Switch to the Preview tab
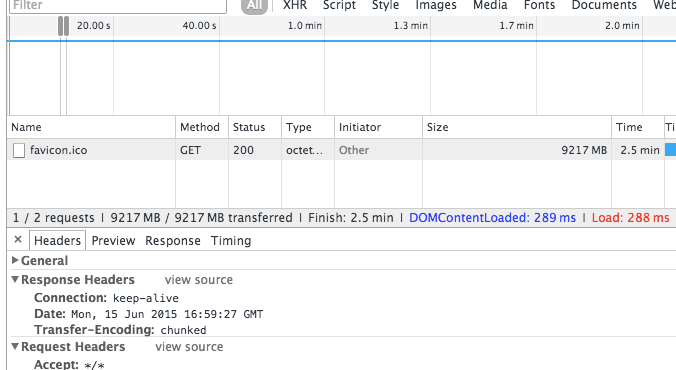 (x=113, y=241)
